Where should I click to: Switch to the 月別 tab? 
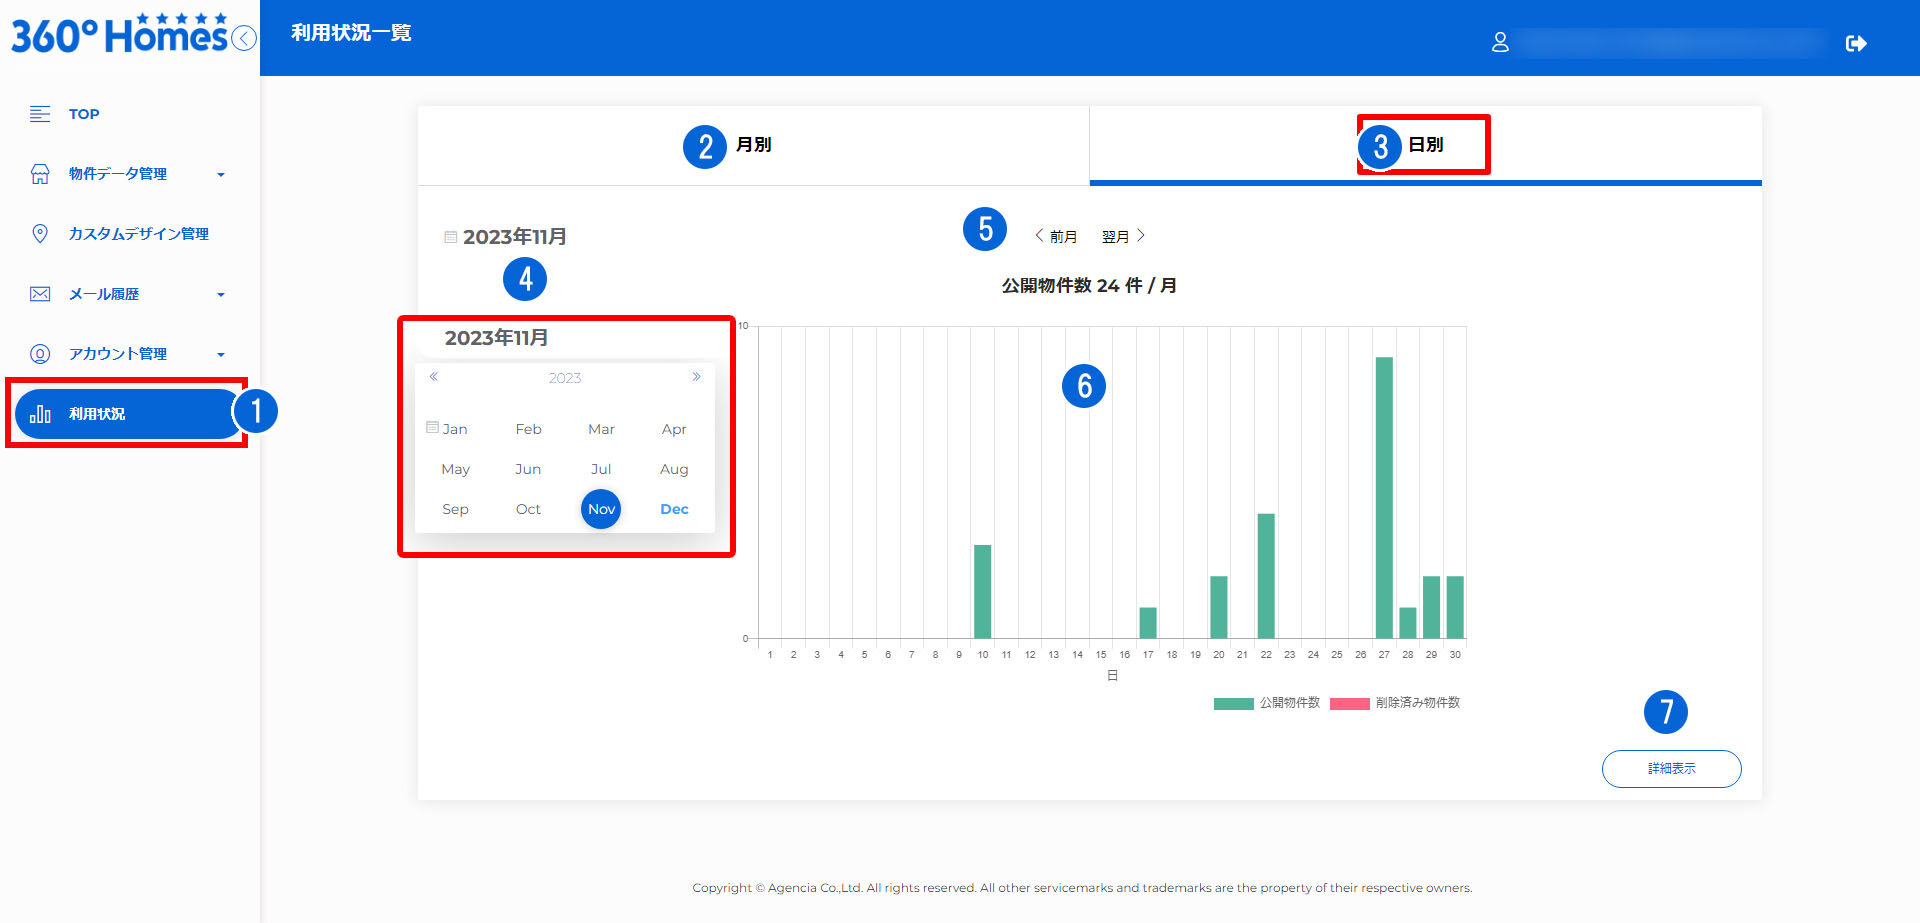[x=753, y=145]
